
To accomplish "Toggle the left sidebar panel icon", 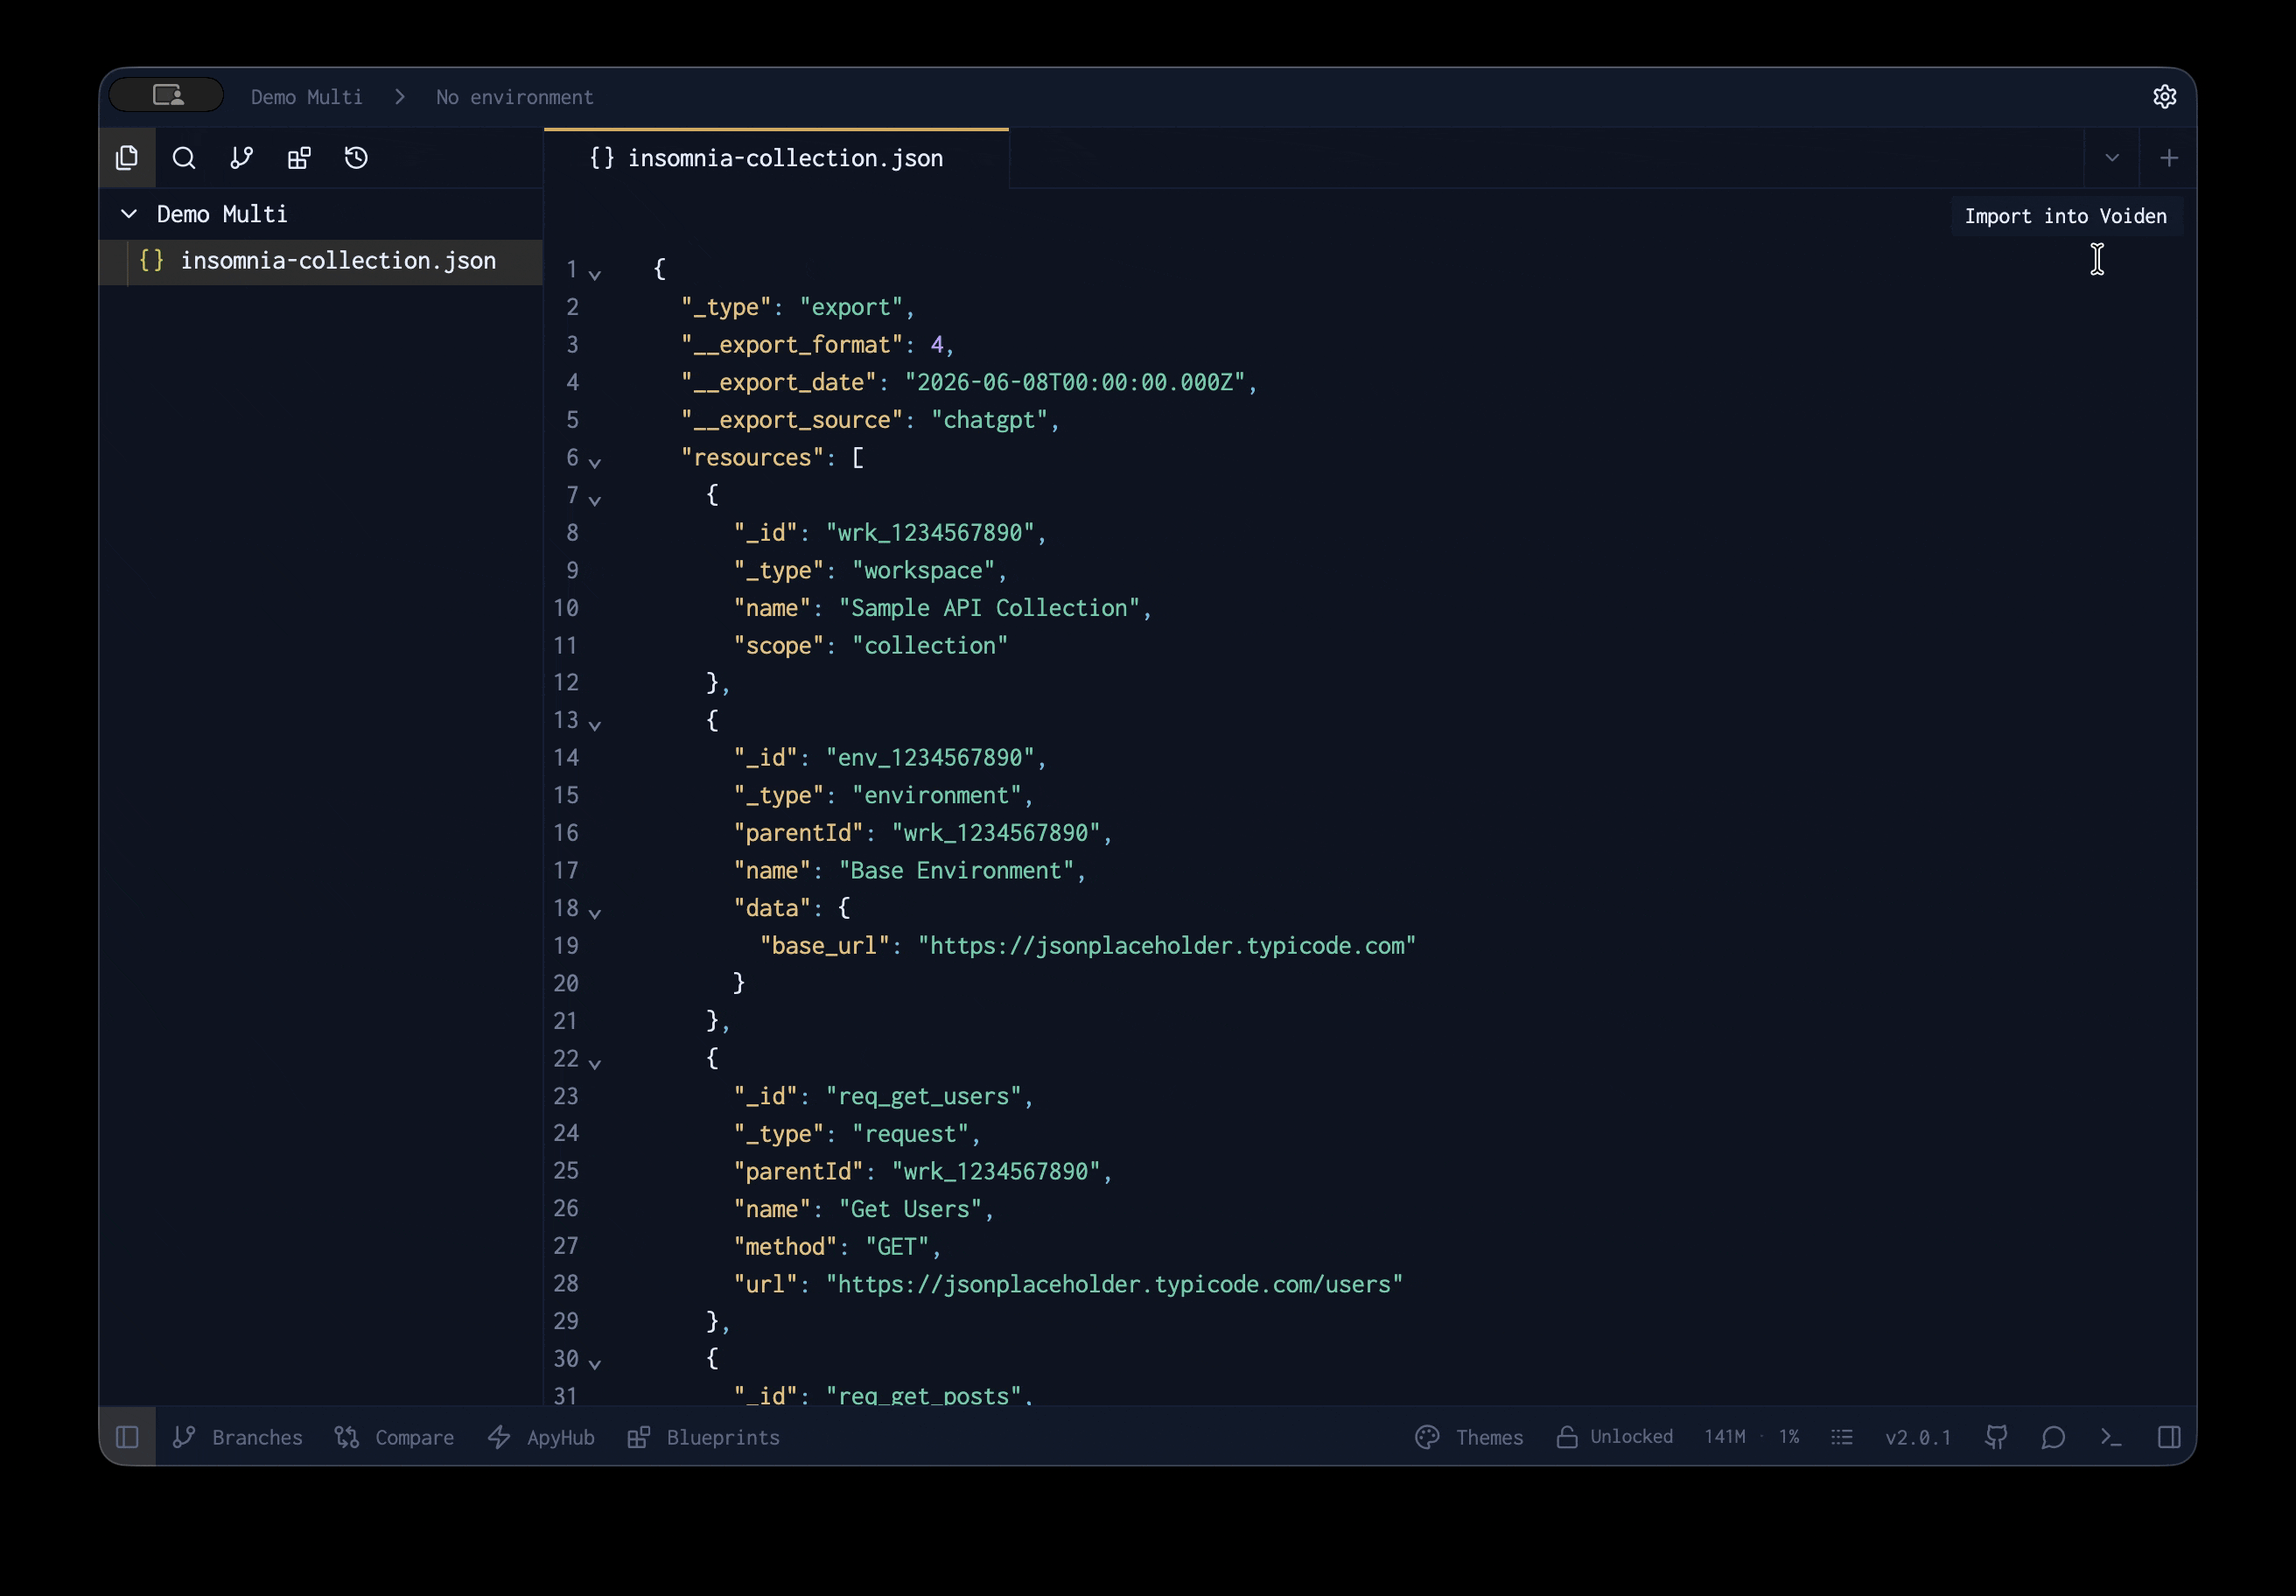I will (127, 1437).
